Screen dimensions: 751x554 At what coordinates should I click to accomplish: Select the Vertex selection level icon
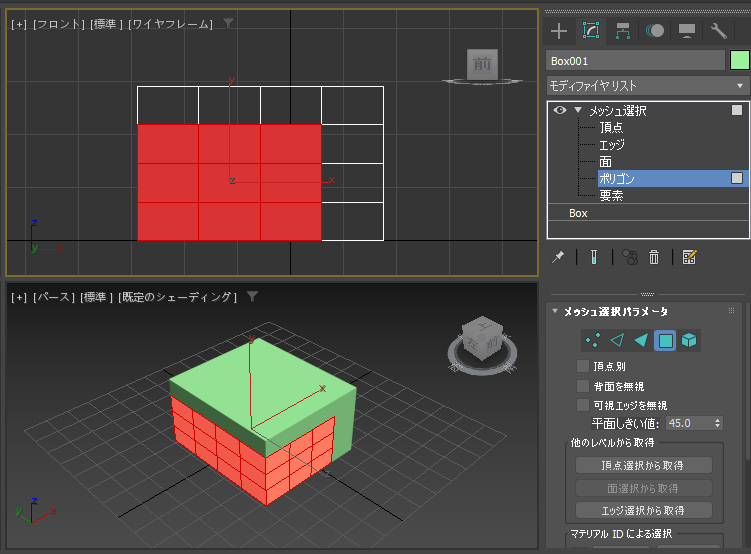point(593,340)
